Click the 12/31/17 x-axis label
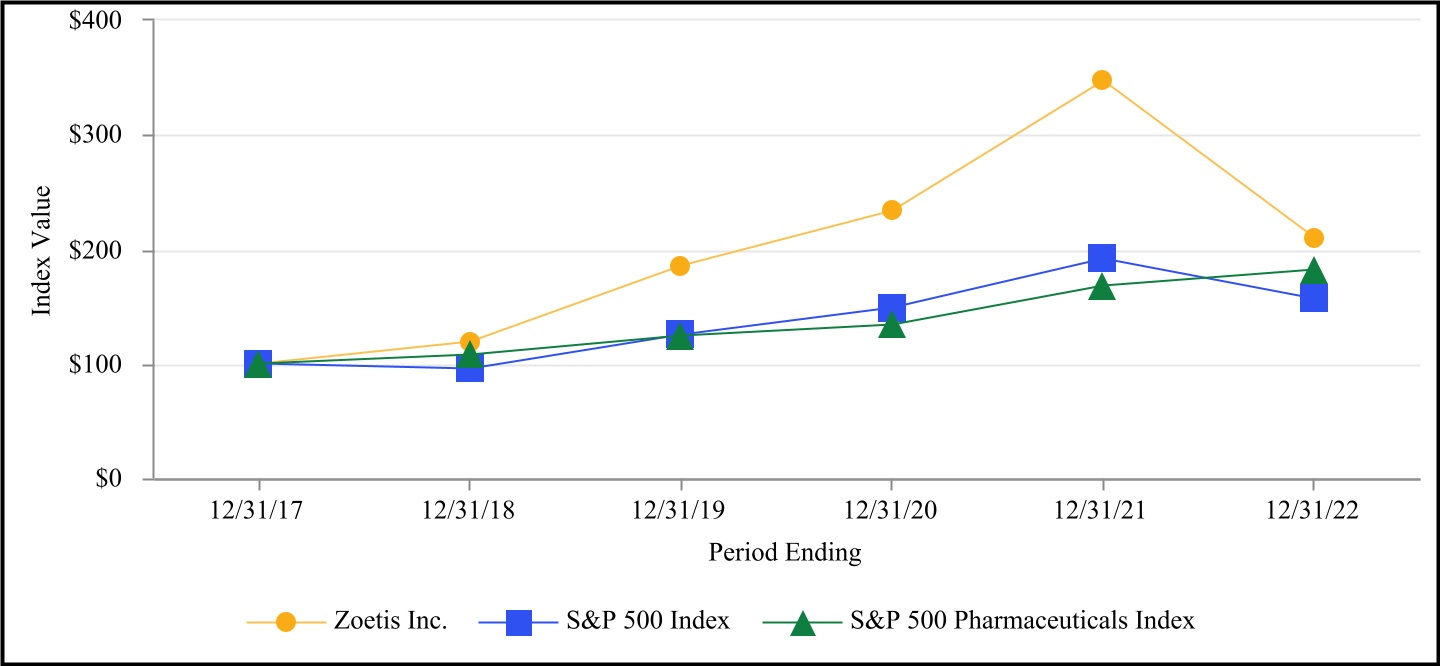The image size is (1440, 666). pyautogui.click(x=259, y=509)
